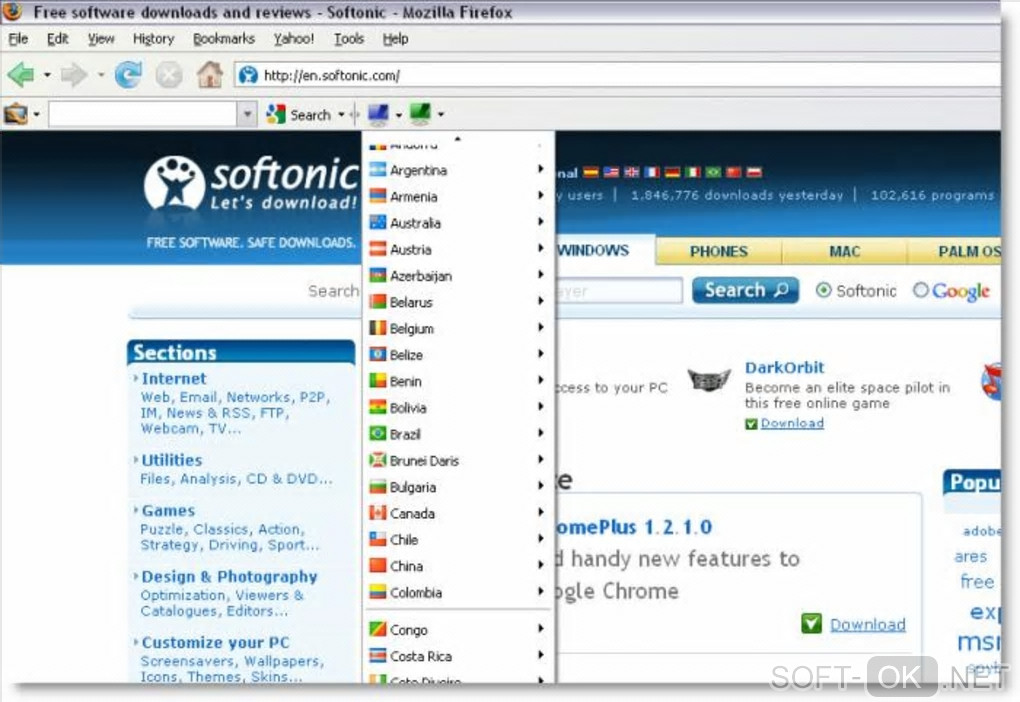Select the Softonic search radio button
The height and width of the screenshot is (702, 1020).
click(824, 290)
